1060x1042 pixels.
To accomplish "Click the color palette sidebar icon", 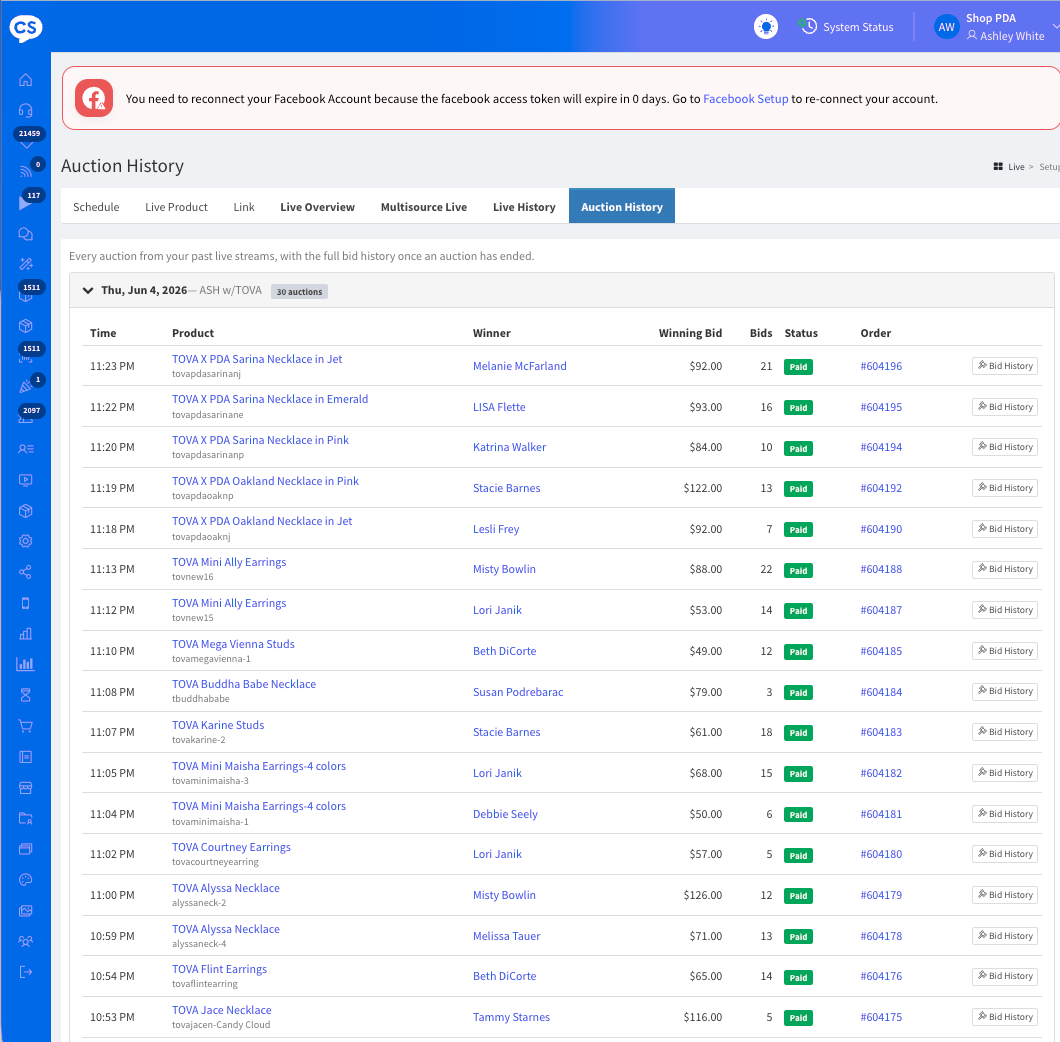I will tap(26, 880).
